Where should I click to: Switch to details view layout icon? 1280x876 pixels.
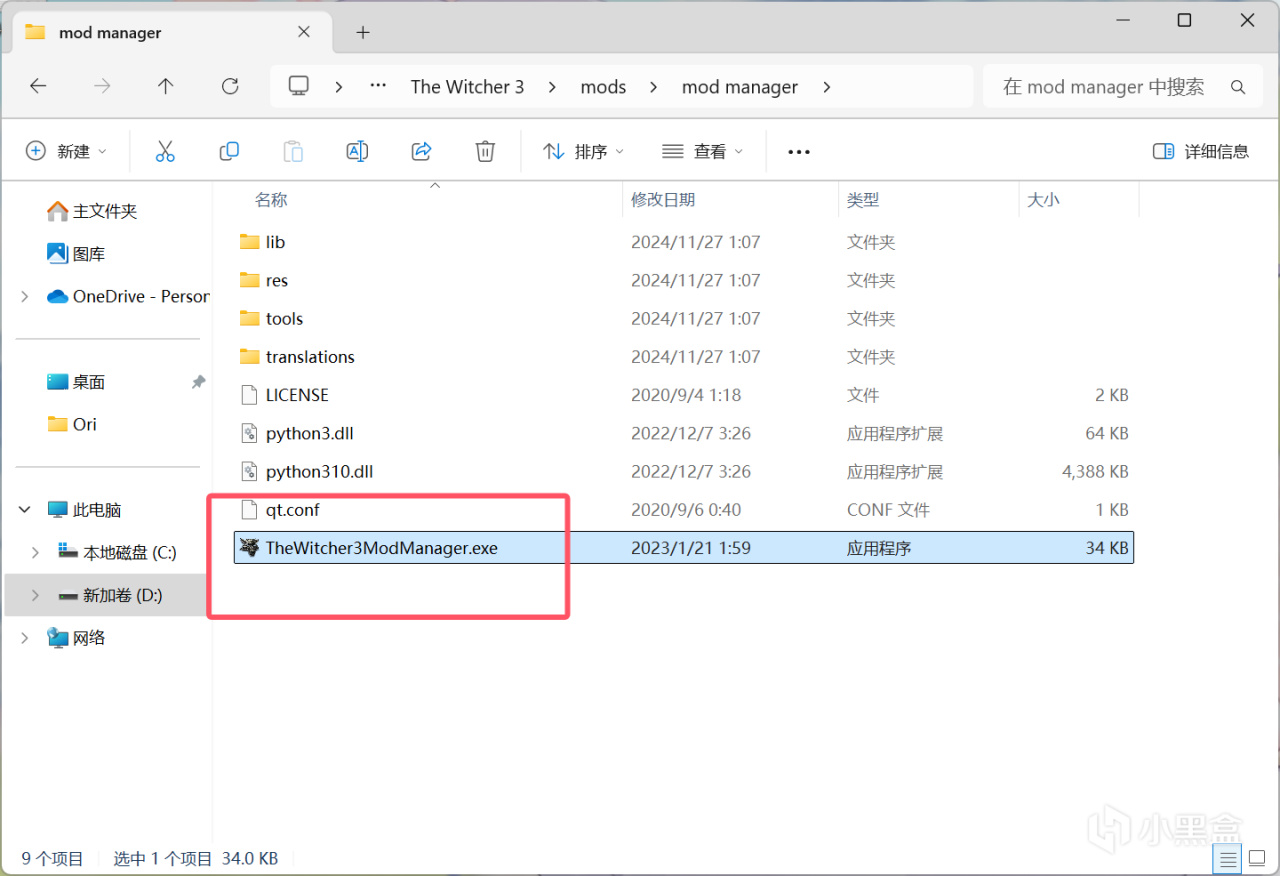(x=1227, y=858)
